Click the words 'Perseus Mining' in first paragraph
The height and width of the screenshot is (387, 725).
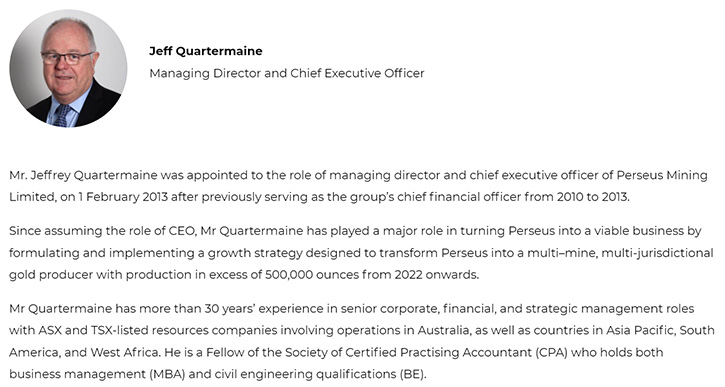click(662, 176)
